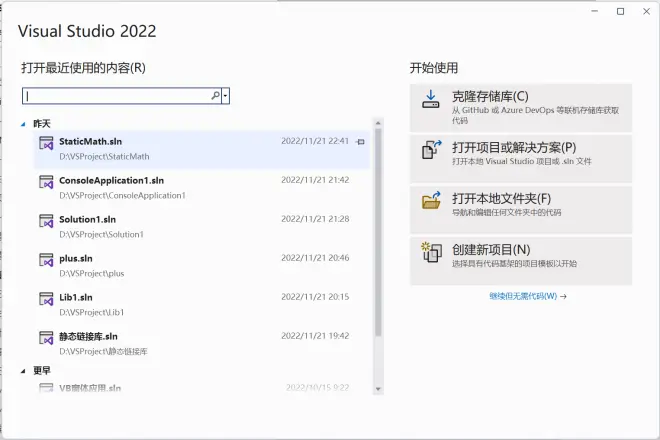This screenshot has height=440, width=660.
Task: Click the Lib1.sln solution icon
Action: pyautogui.click(x=46, y=299)
